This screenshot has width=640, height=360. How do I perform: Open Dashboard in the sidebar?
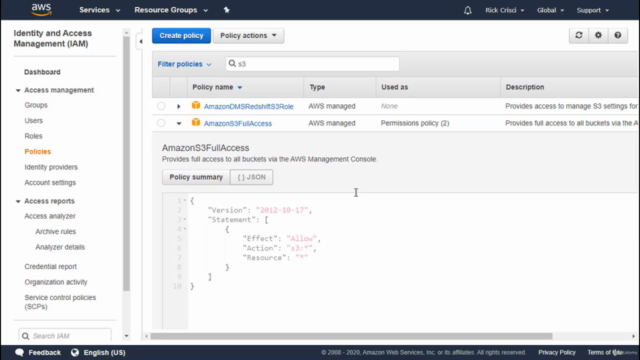pos(42,72)
